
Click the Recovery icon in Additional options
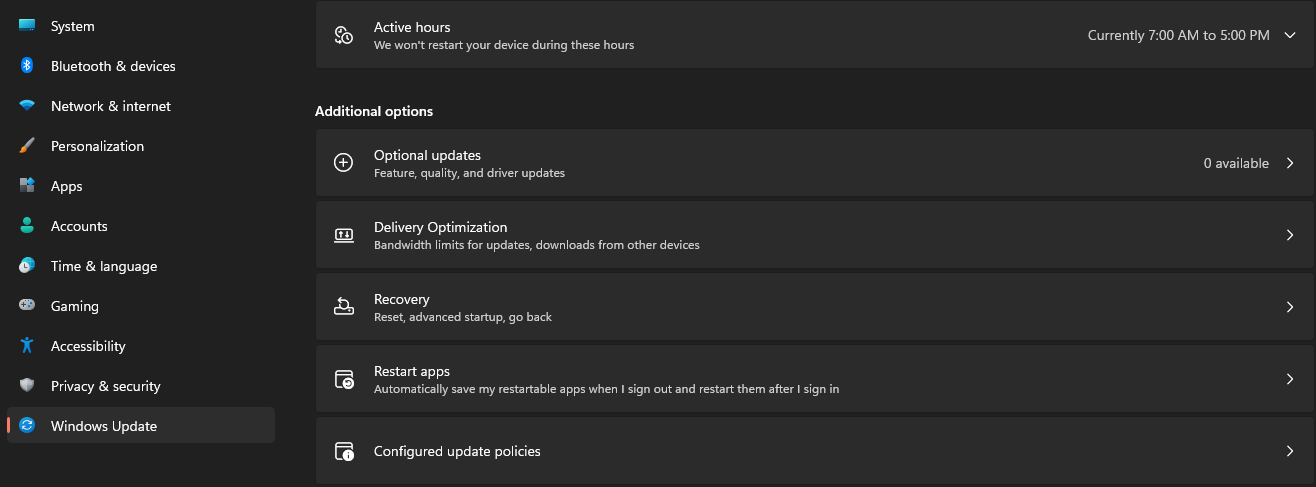coord(343,307)
